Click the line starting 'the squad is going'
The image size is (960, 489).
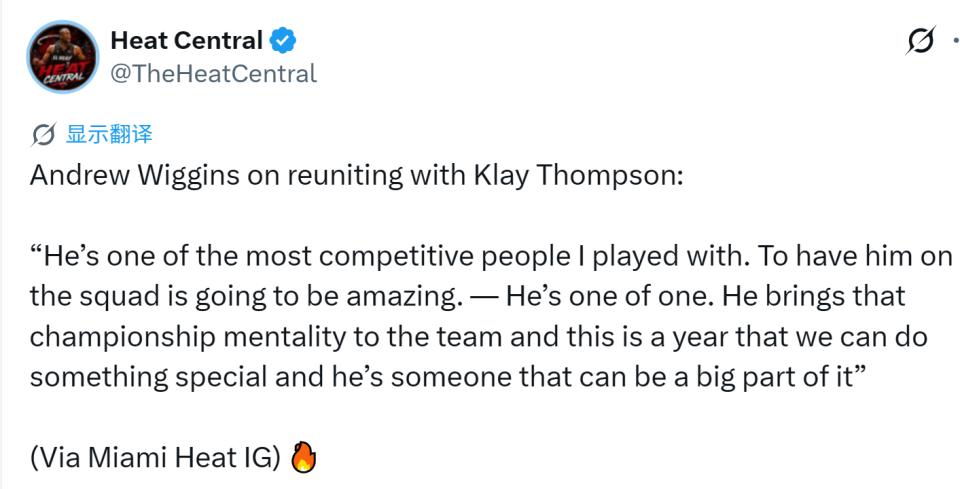tap(468, 297)
